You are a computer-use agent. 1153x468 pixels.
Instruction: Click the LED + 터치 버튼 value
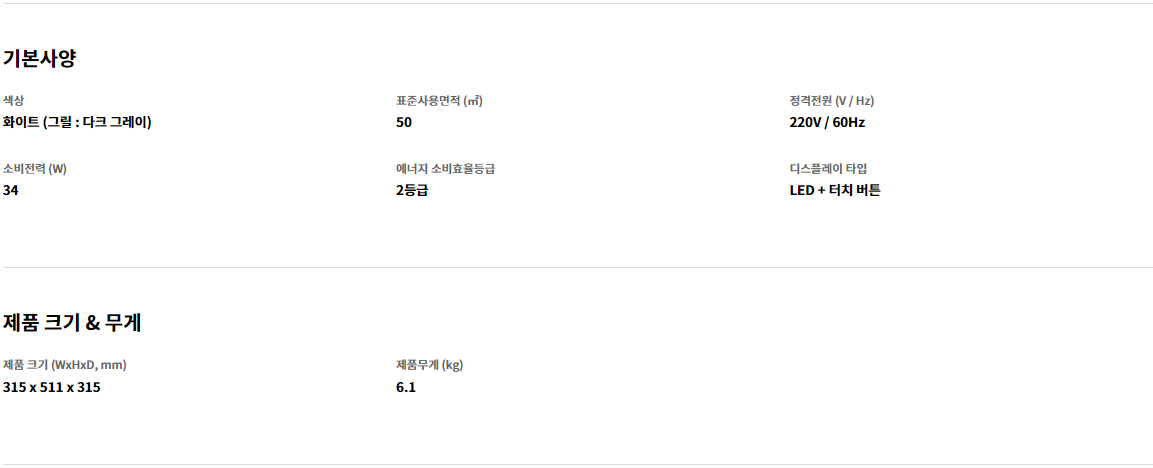point(835,190)
